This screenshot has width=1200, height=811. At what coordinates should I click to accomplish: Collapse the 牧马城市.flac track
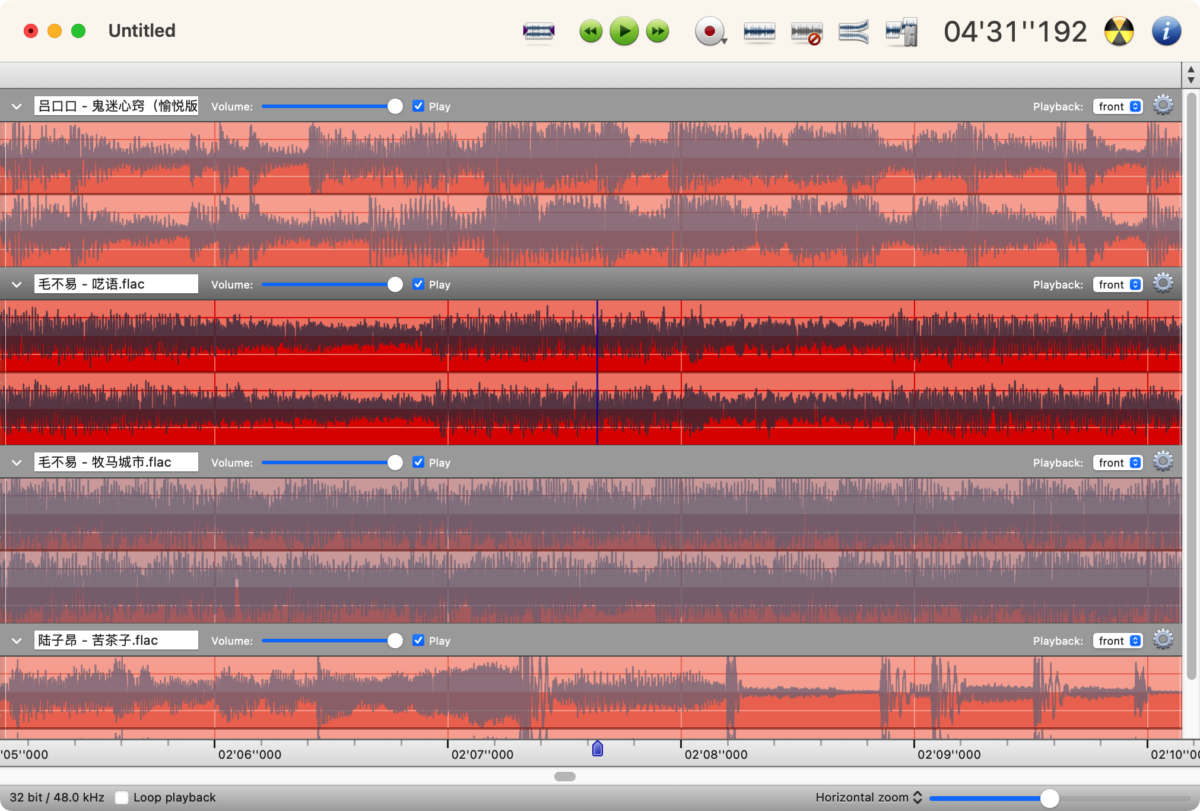click(x=16, y=462)
